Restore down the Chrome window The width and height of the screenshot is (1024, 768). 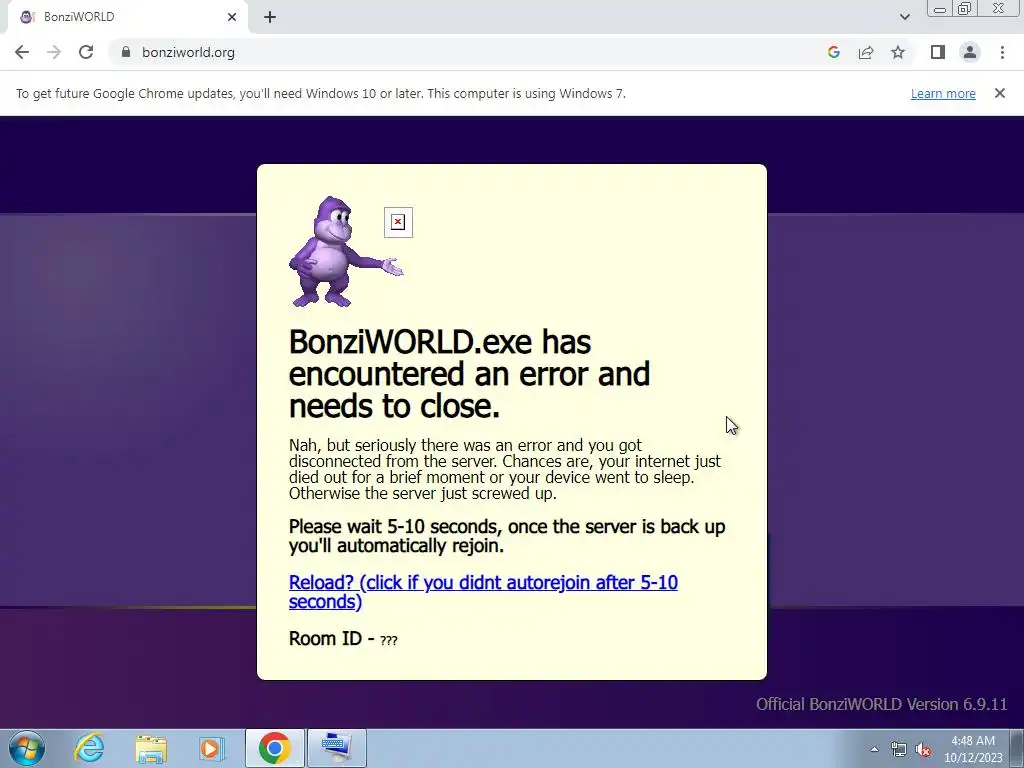point(965,8)
